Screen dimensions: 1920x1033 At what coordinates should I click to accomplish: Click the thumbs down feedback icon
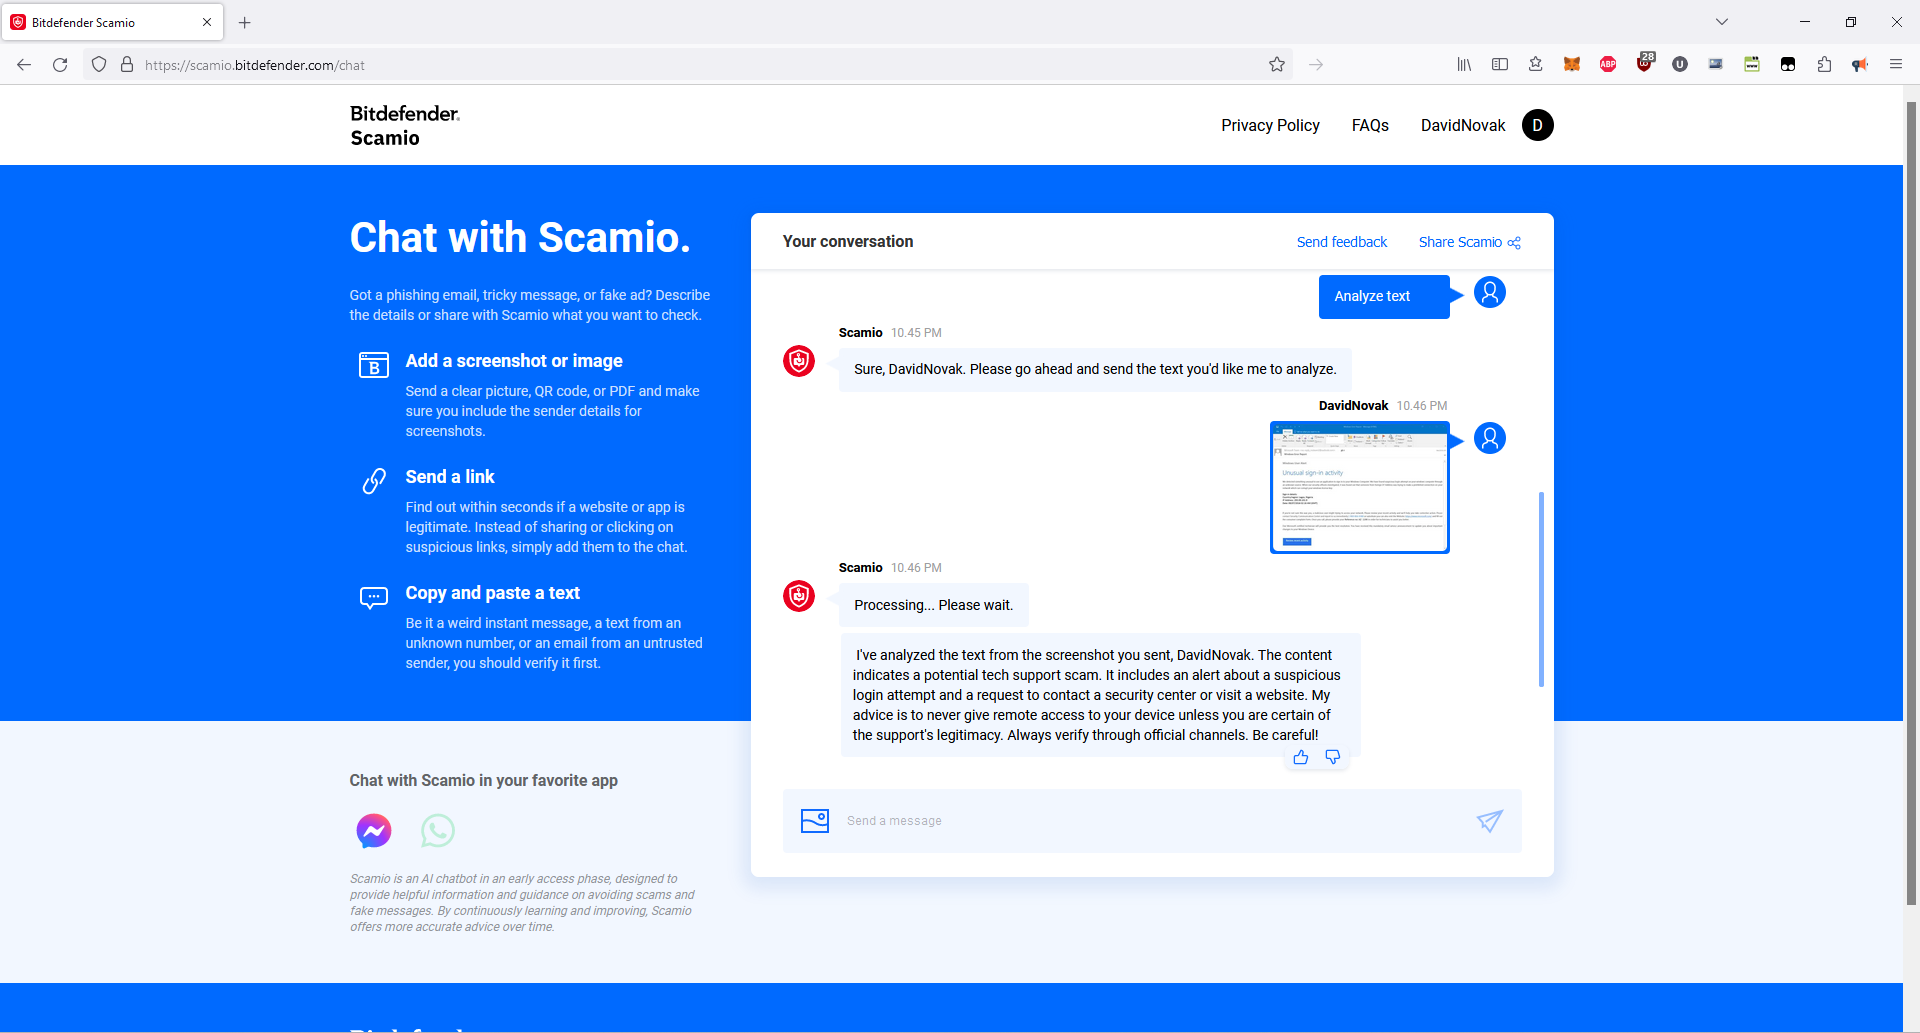1332,757
